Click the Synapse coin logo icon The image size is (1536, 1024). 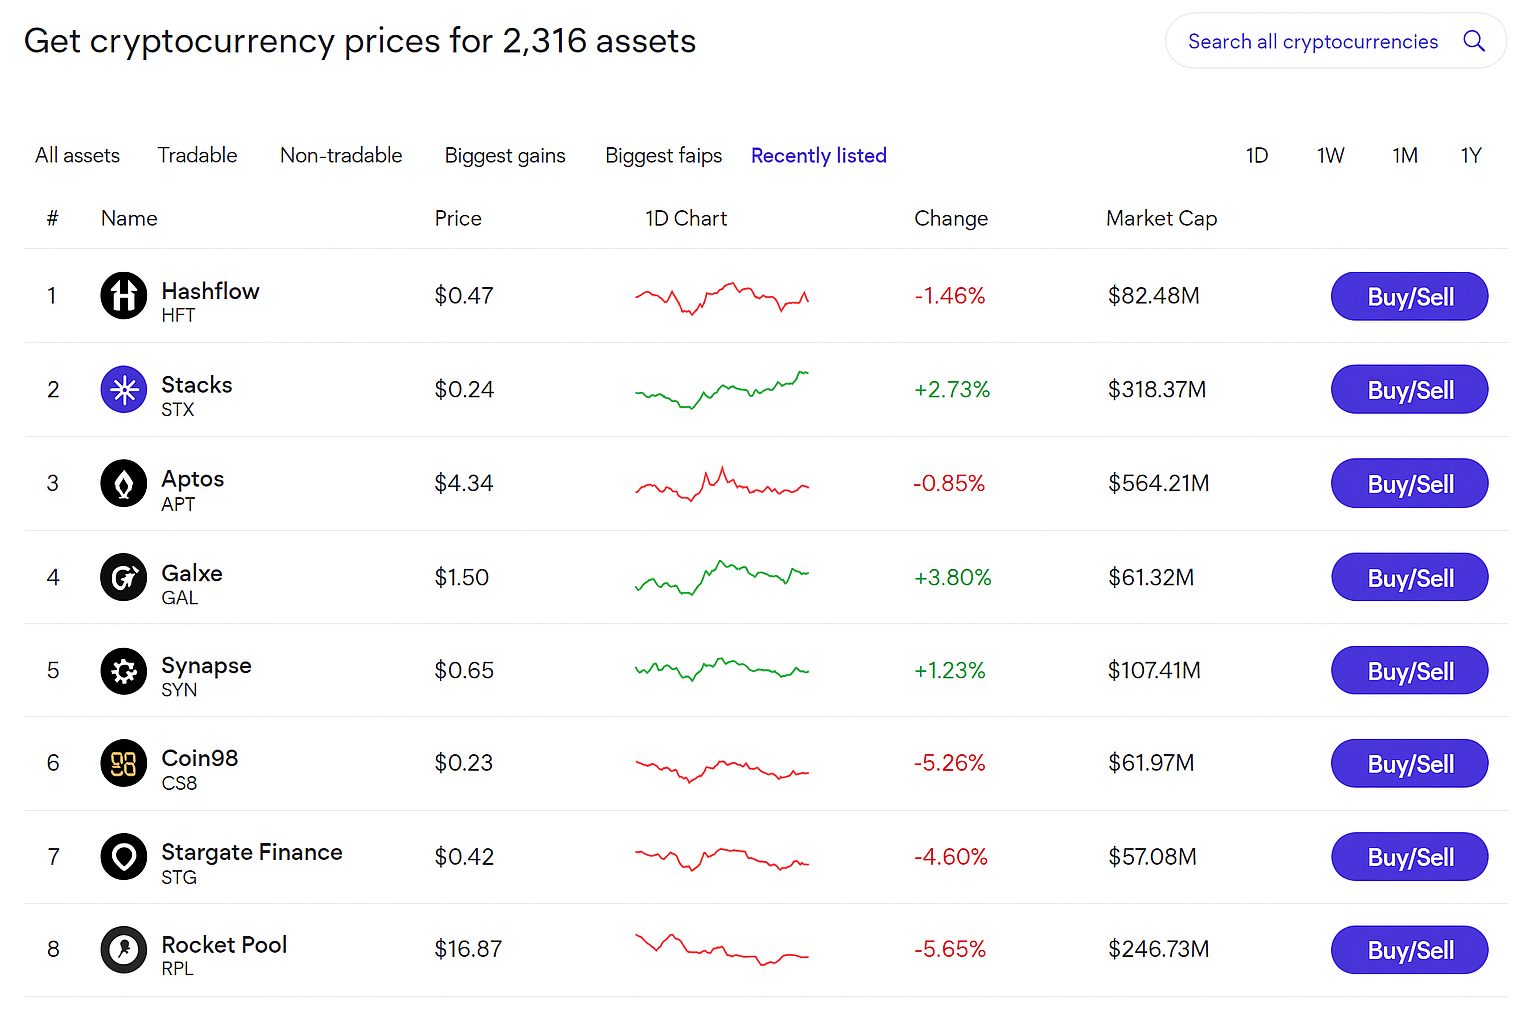pos(124,671)
